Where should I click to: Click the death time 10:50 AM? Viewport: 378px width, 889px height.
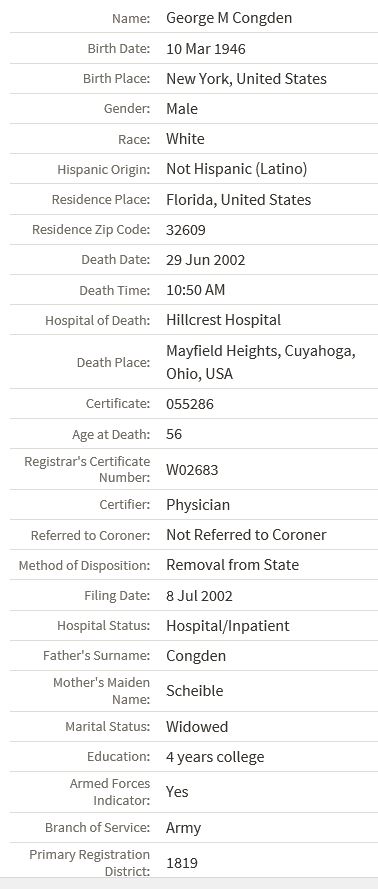(196, 290)
